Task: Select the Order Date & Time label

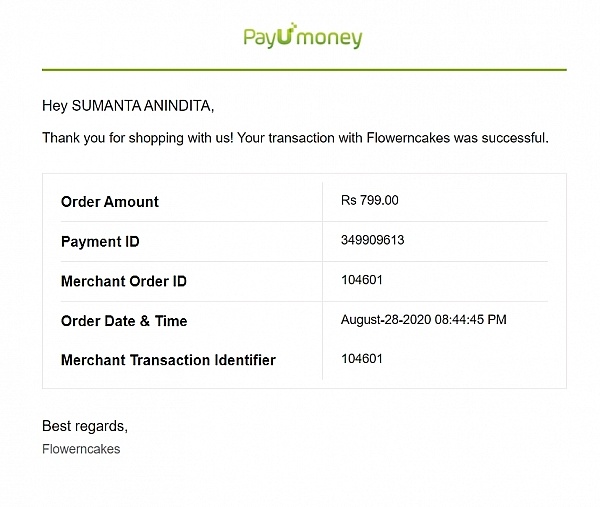Action: 124,321
